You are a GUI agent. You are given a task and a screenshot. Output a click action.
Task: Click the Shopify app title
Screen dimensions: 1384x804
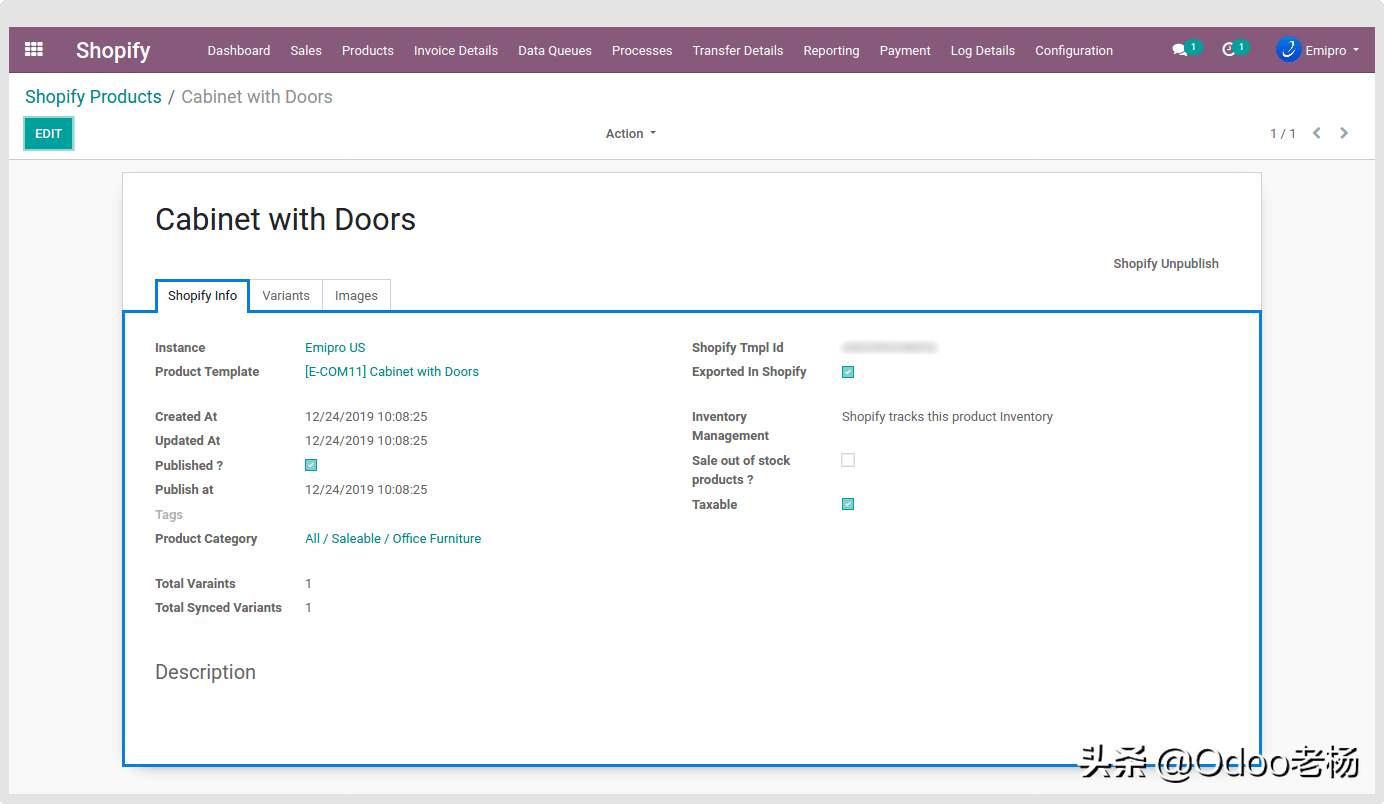(x=113, y=50)
